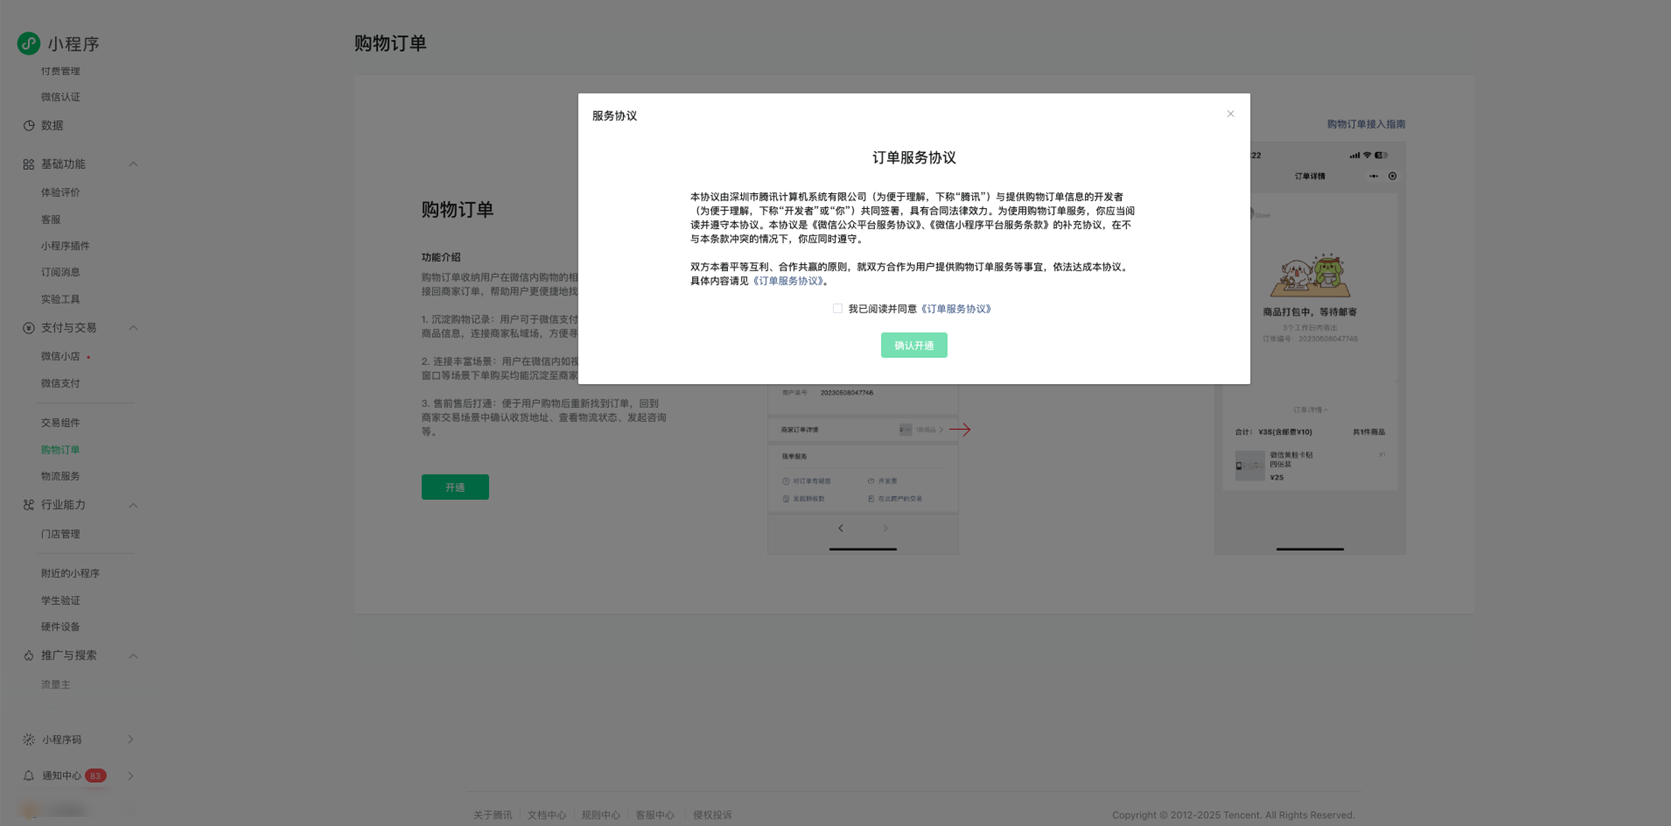The width and height of the screenshot is (1671, 826).
Task: Open 数据 menu item
Action: 52,126
